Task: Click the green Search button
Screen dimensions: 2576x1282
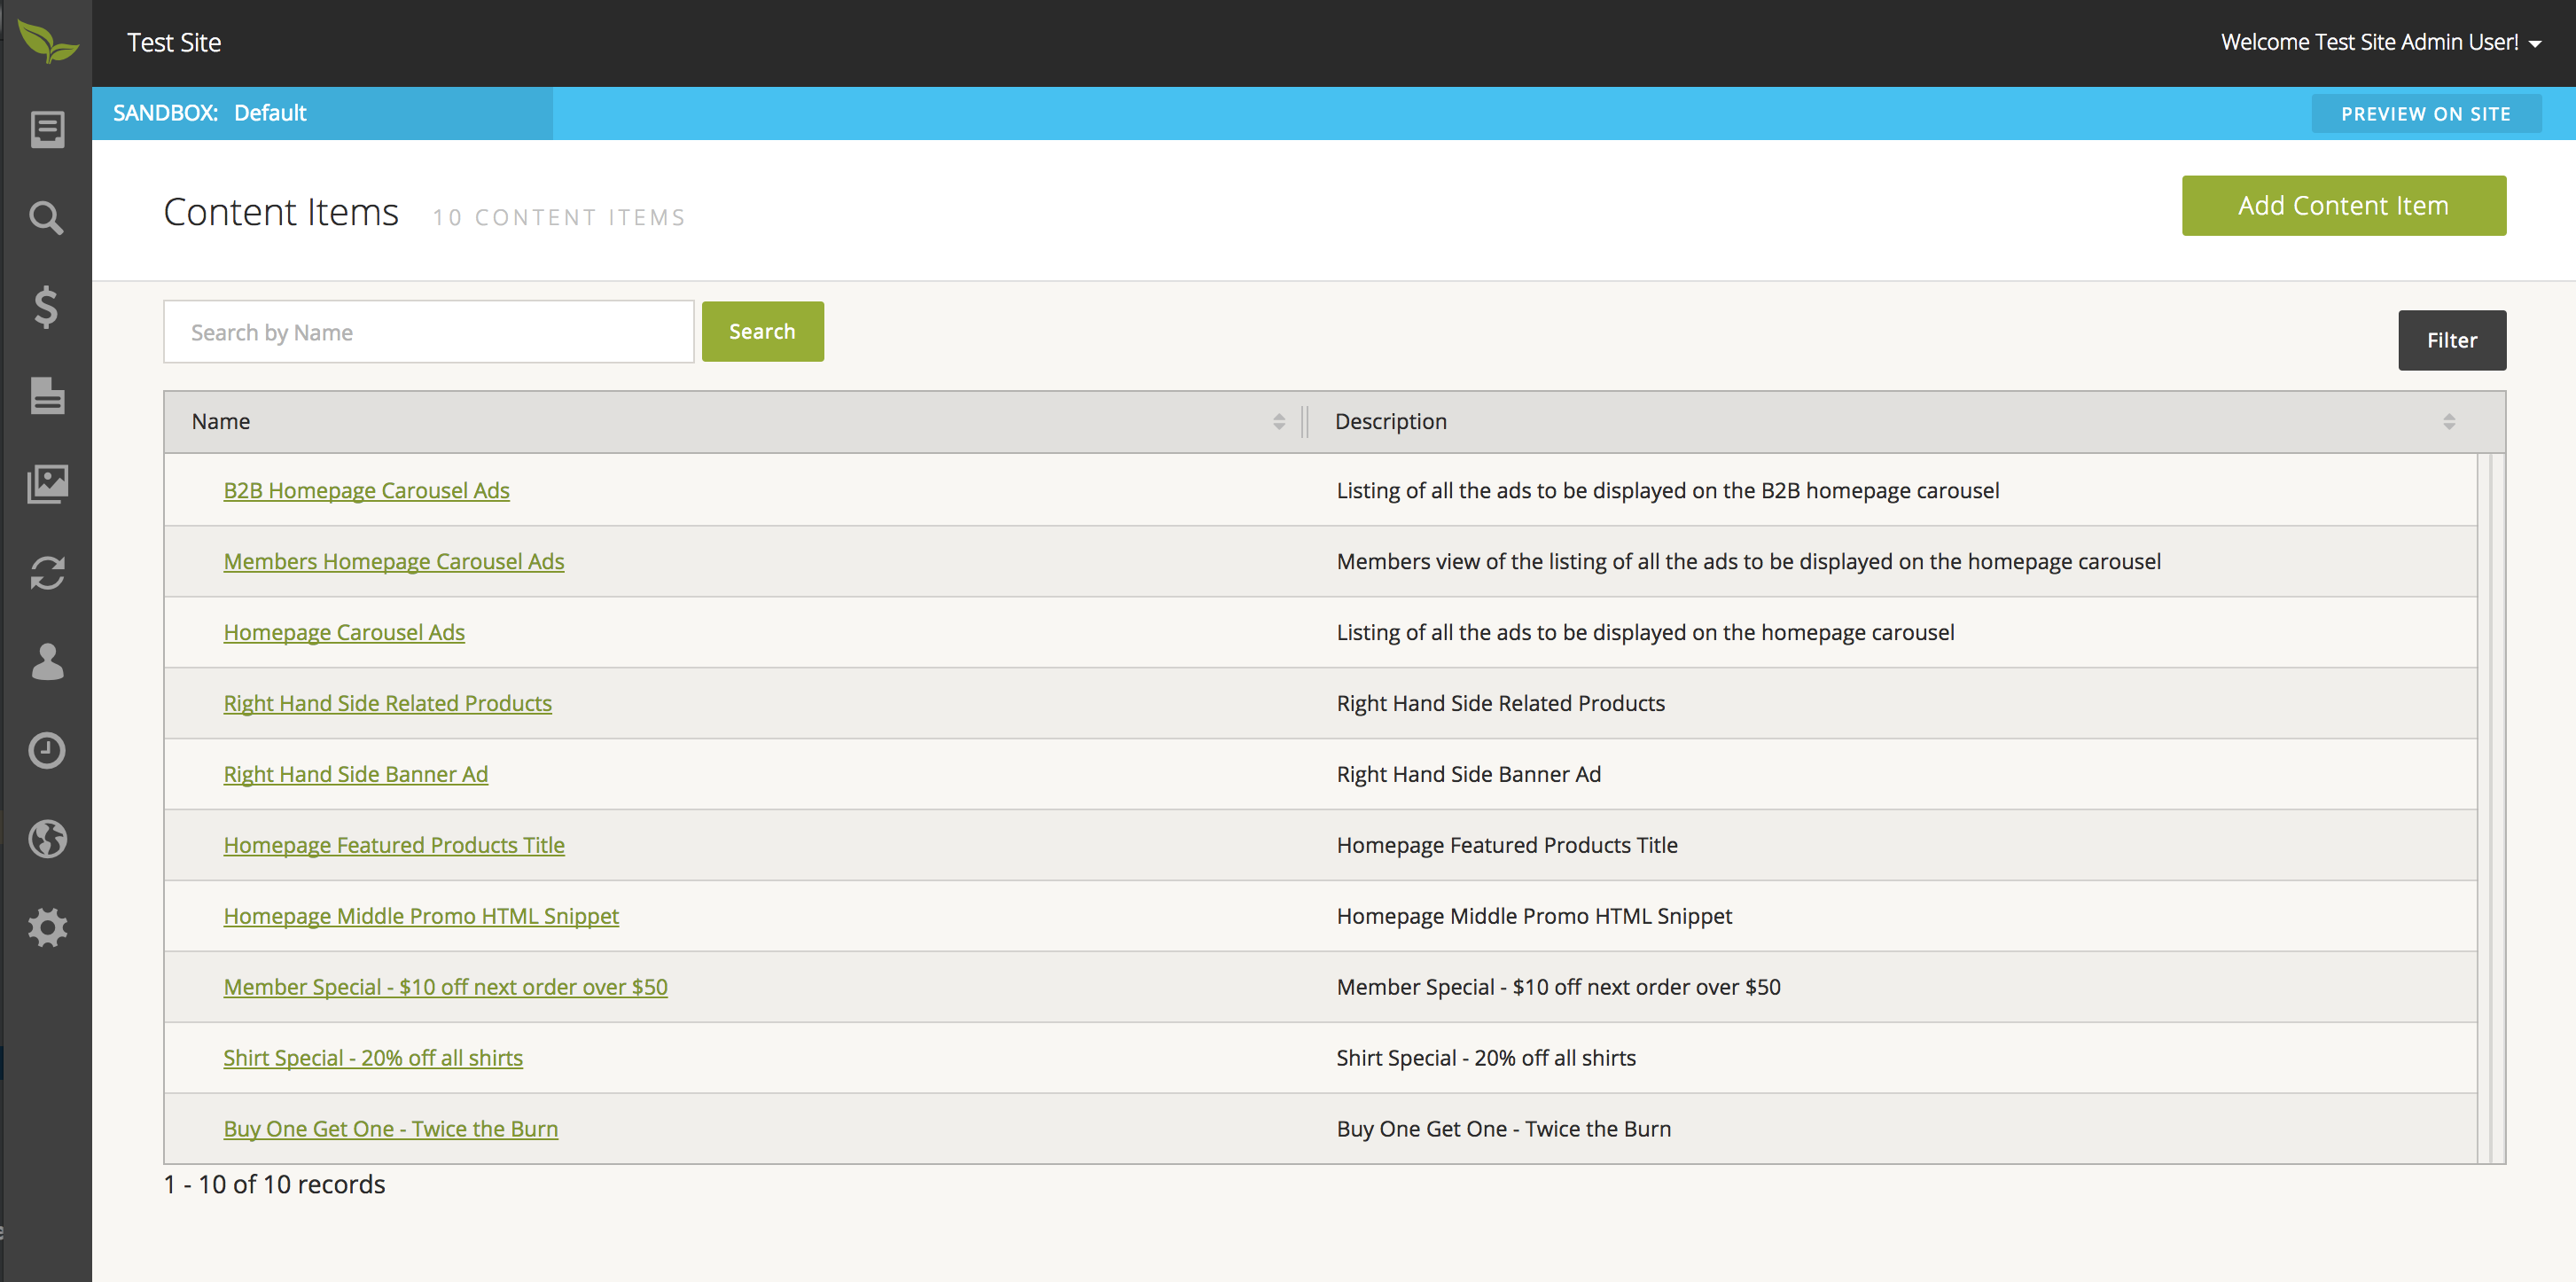Action: point(762,332)
